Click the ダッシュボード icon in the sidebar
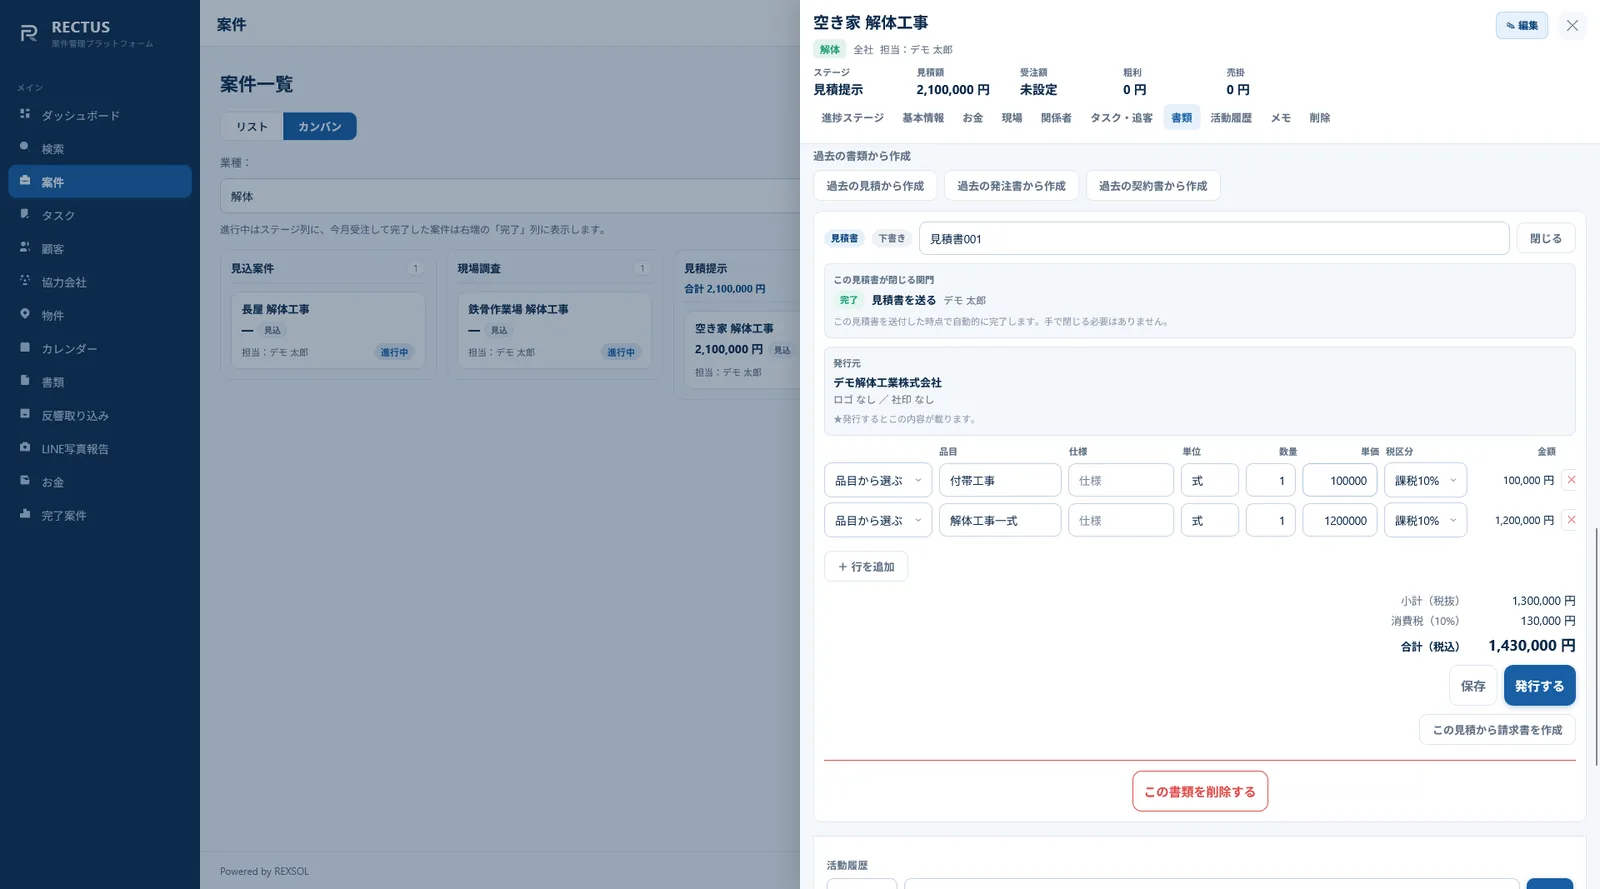The width and height of the screenshot is (1600, 889). [x=25, y=114]
